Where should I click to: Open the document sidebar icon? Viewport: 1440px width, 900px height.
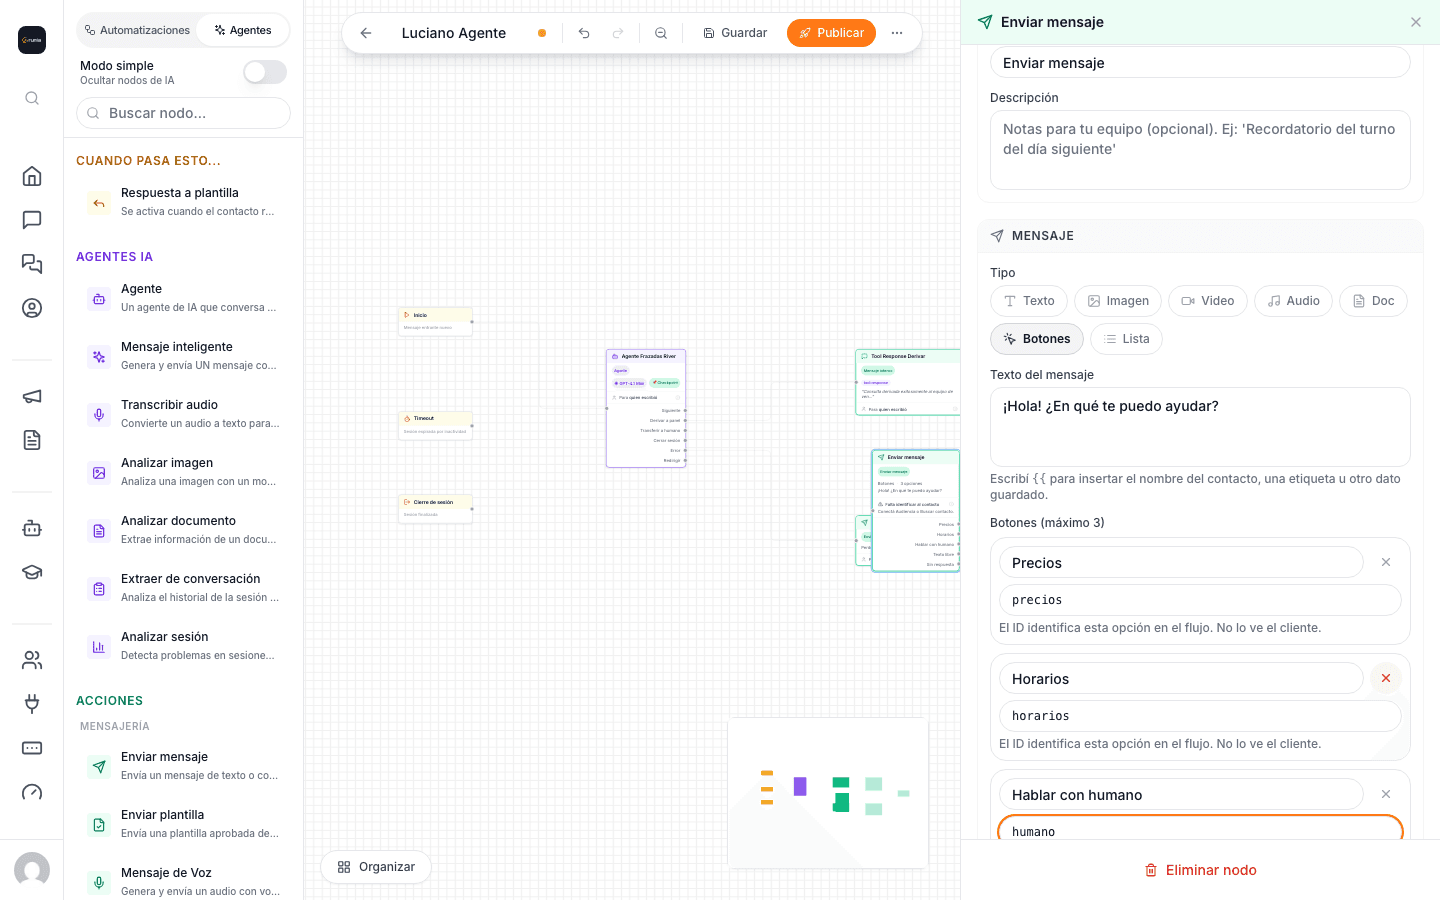pyautogui.click(x=32, y=440)
